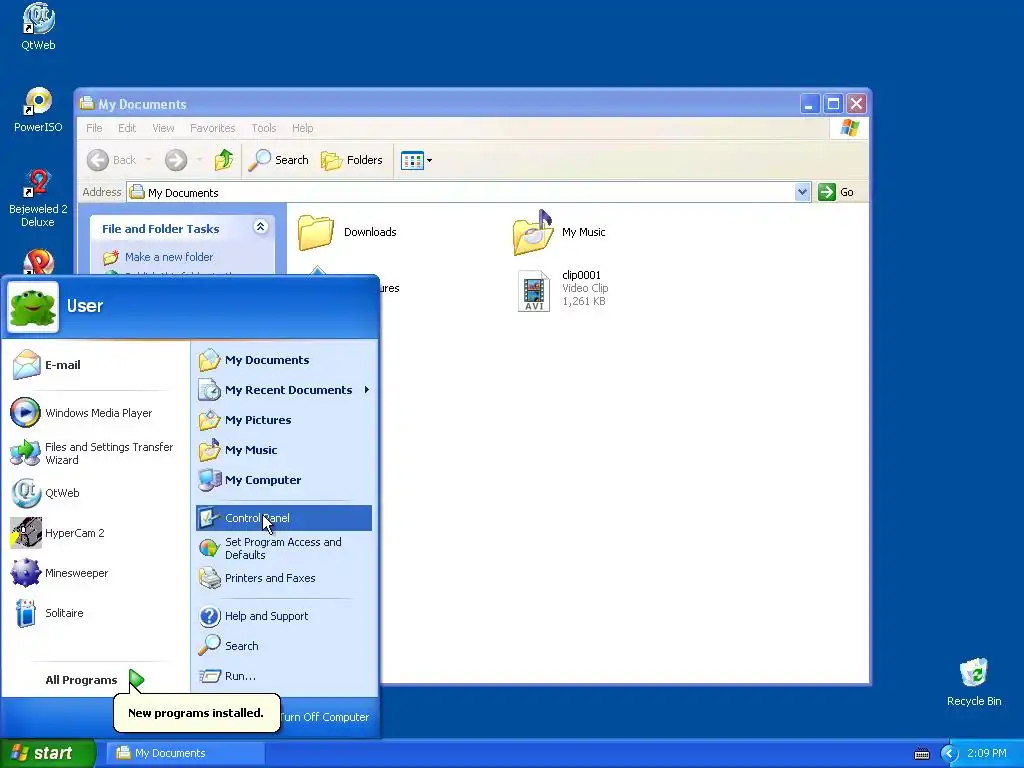Click Search in the Explorer toolbar

278,160
